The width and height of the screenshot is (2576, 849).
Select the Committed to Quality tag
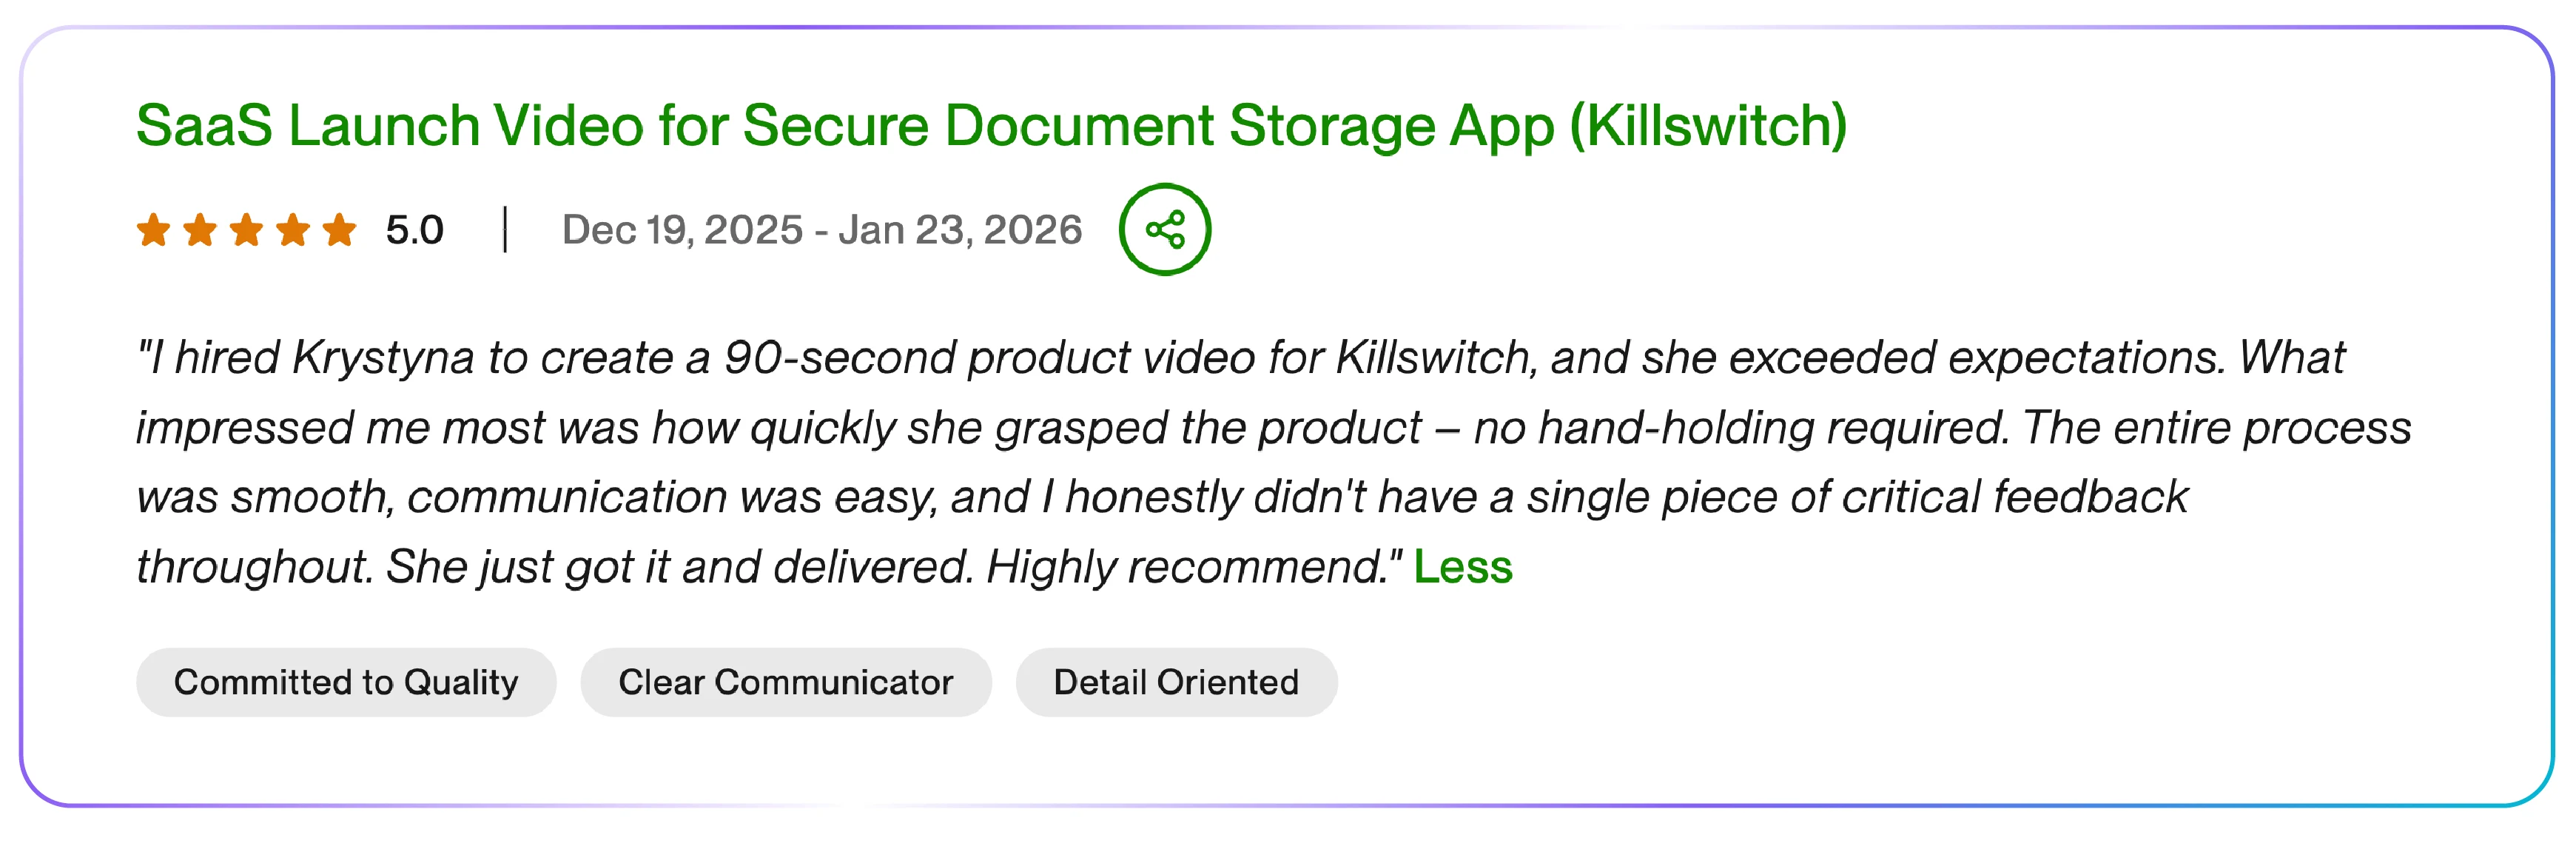(346, 682)
